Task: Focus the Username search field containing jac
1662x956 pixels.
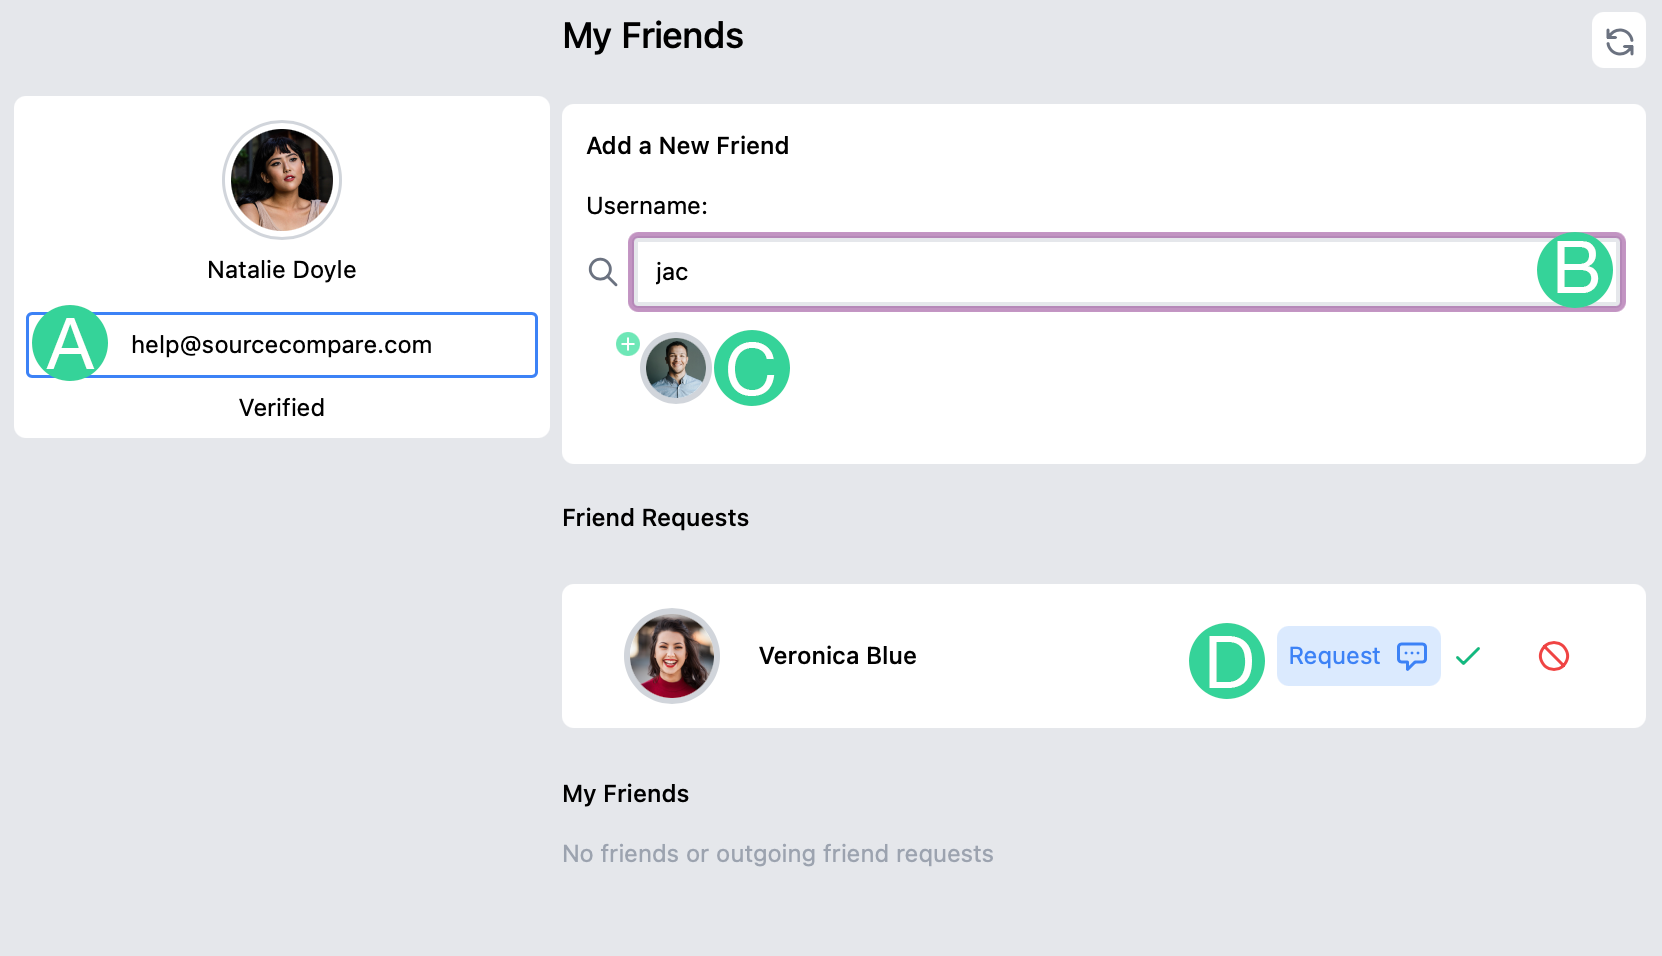Action: coord(1127,272)
